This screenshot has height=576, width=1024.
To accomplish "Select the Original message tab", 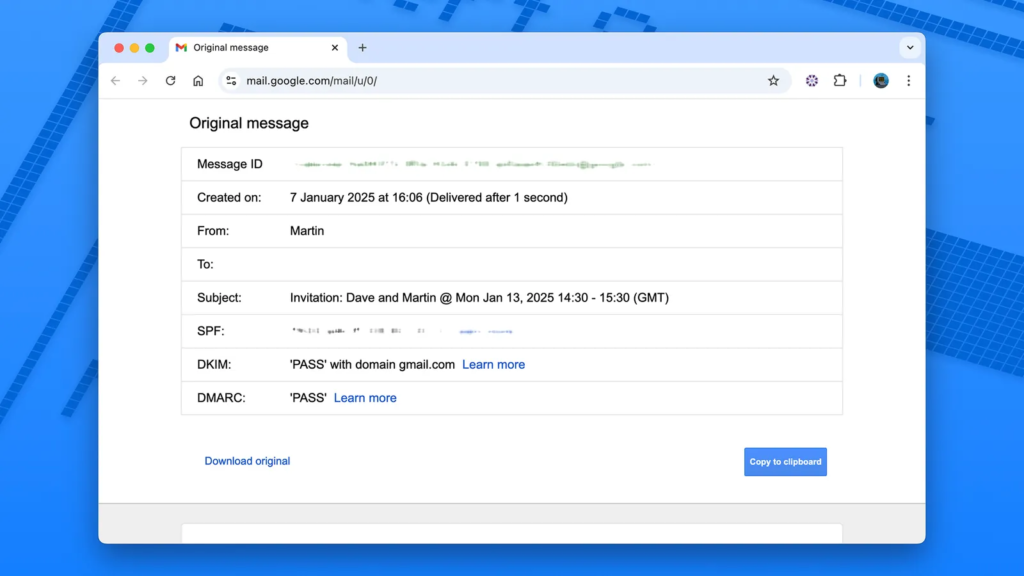I will (240, 48).
